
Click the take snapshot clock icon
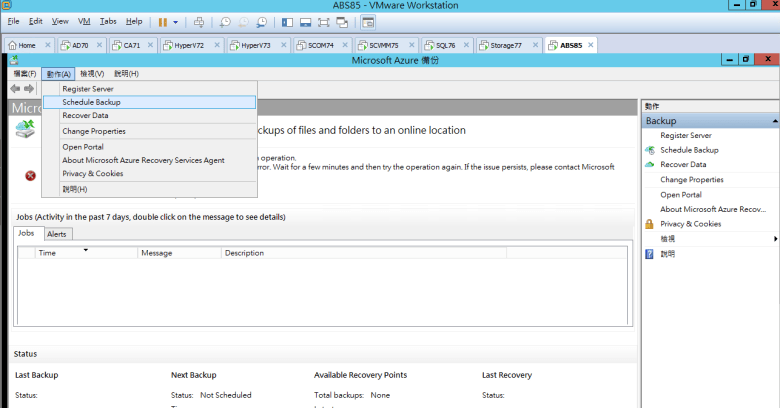pos(225,21)
